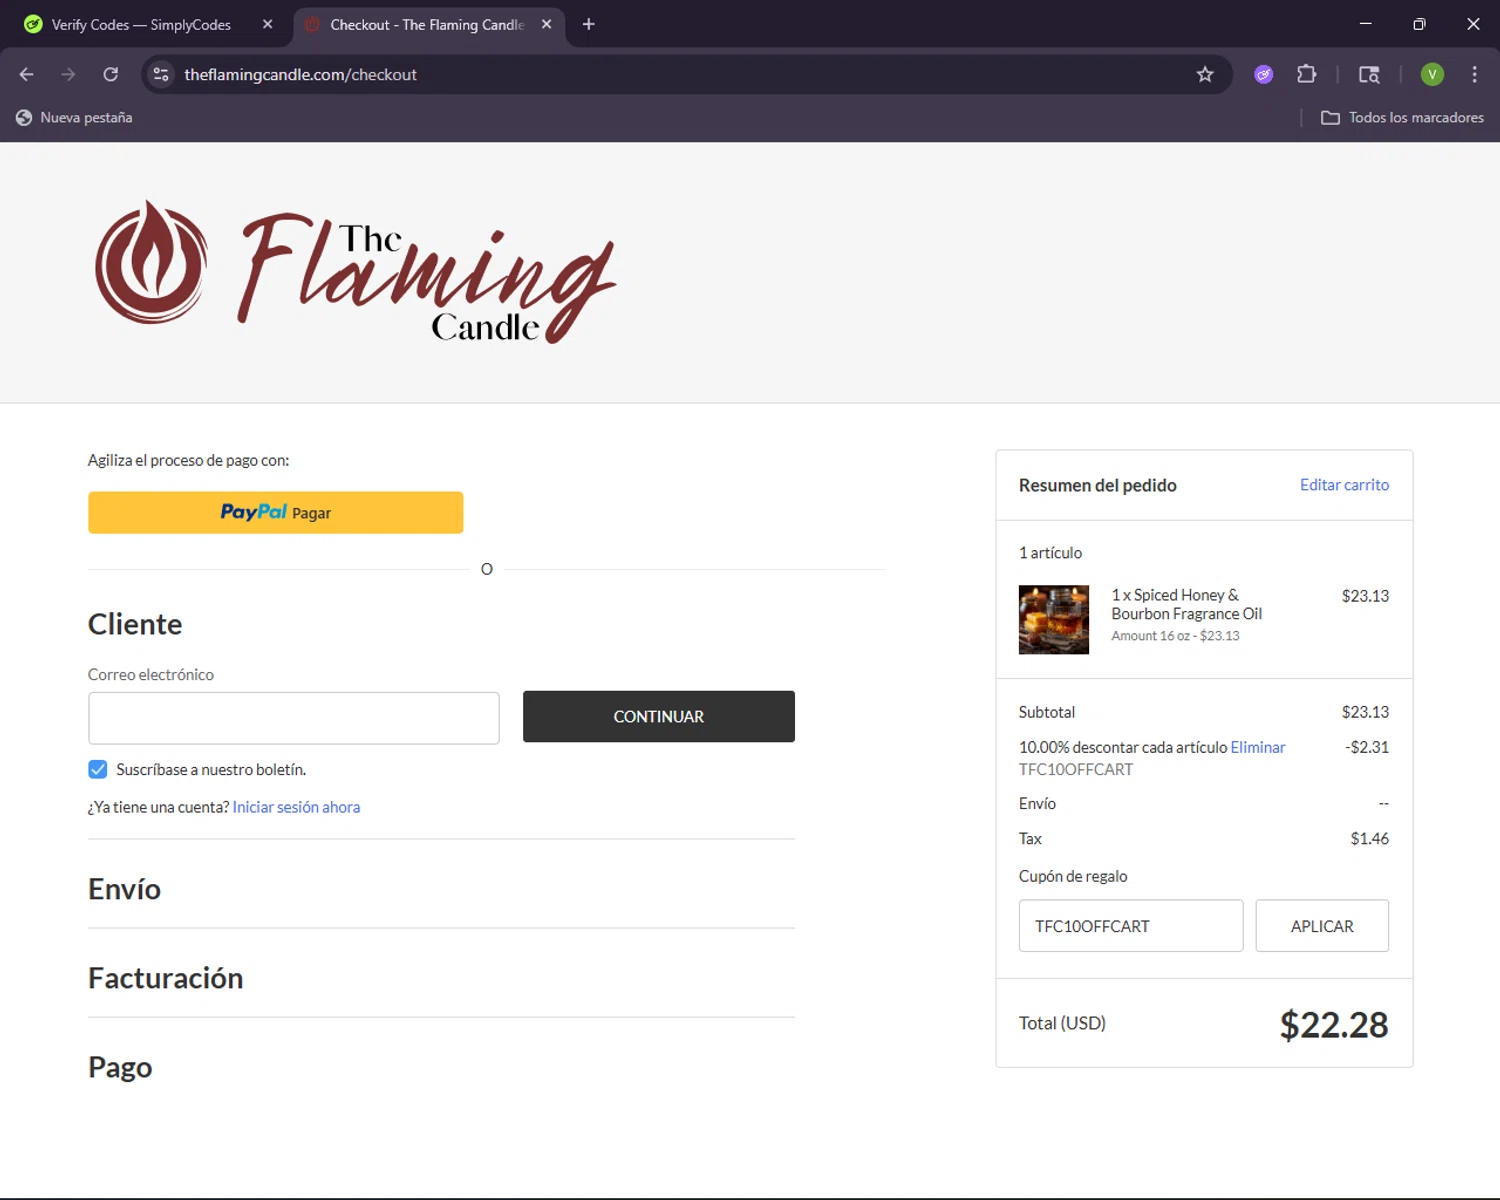Expand the Pago section heading

(120, 1067)
